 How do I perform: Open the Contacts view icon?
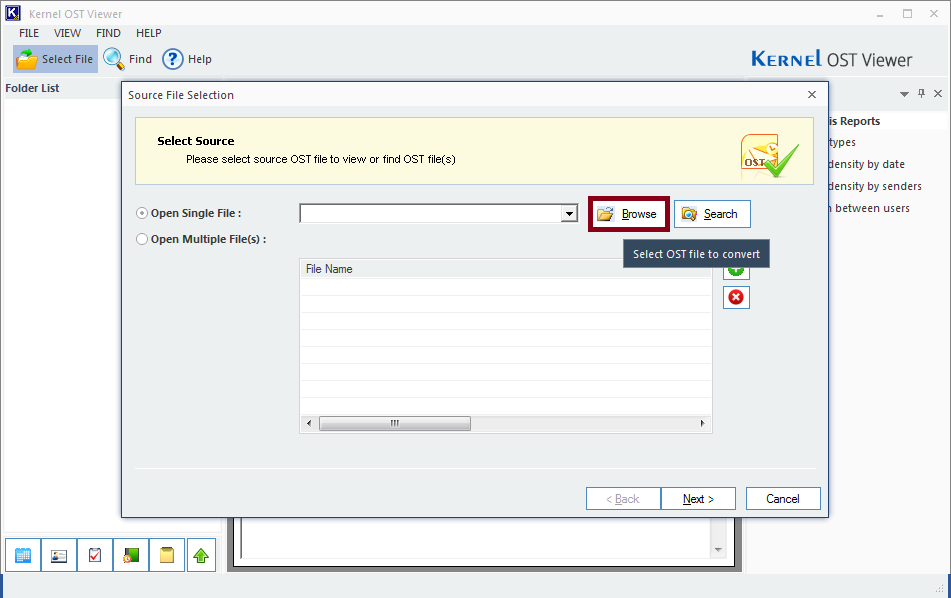[x=59, y=555]
